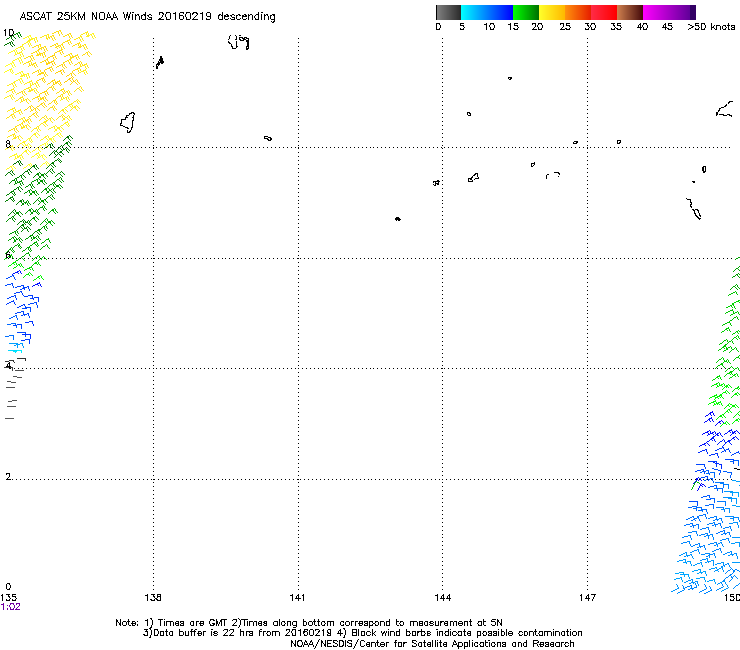Select the magenta 40–45 knot legend segment
The image size is (740, 650).
point(656,12)
